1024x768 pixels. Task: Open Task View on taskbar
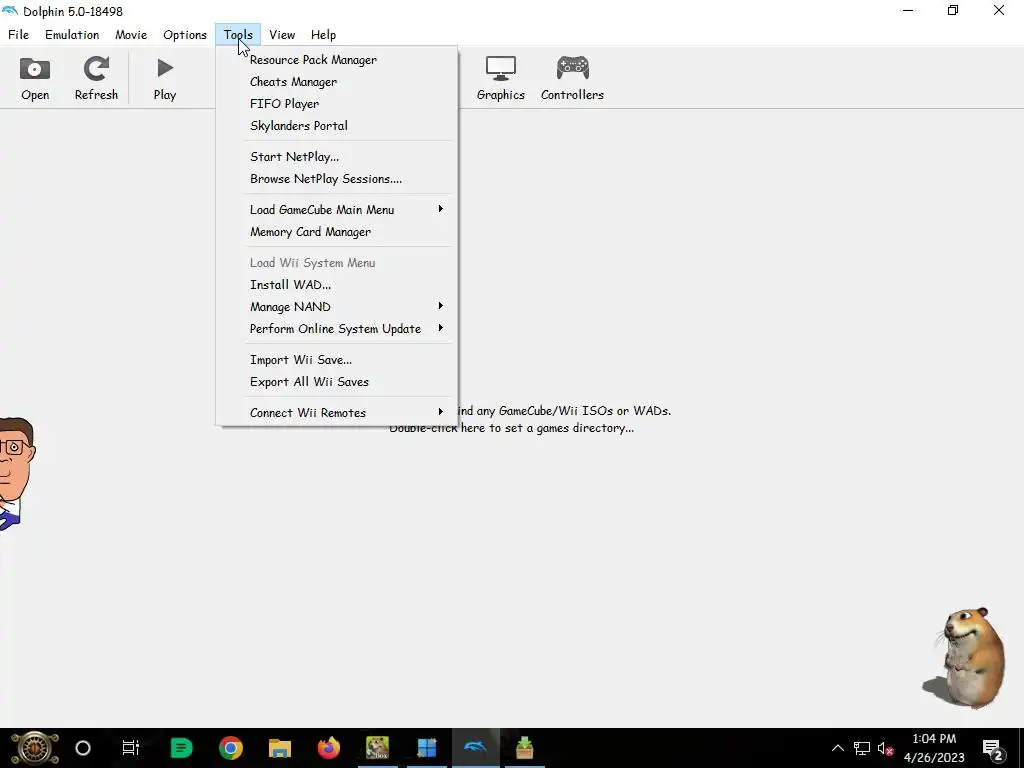[131, 748]
